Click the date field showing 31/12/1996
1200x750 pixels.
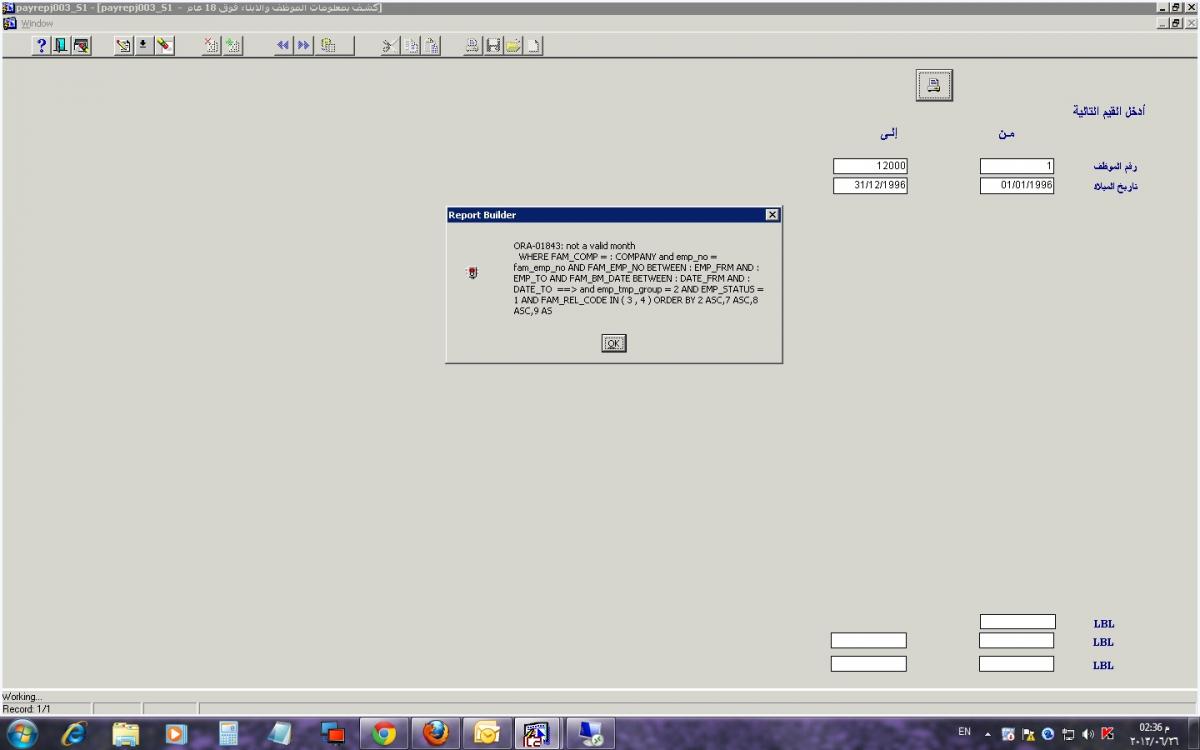[870, 185]
